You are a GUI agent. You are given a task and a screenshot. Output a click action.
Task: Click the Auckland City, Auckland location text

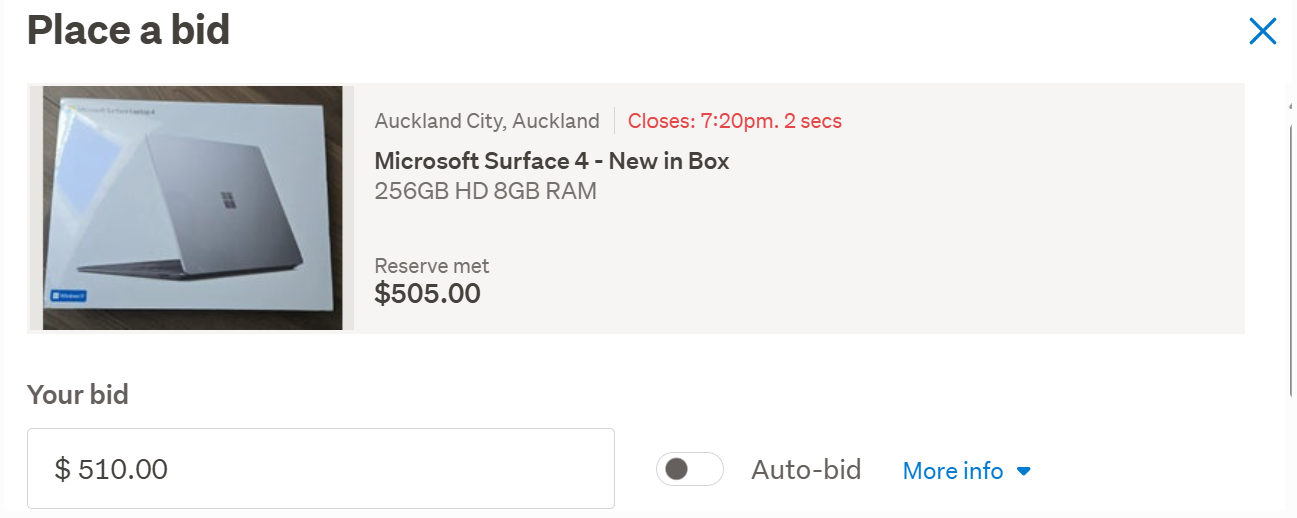pyautogui.click(x=487, y=122)
